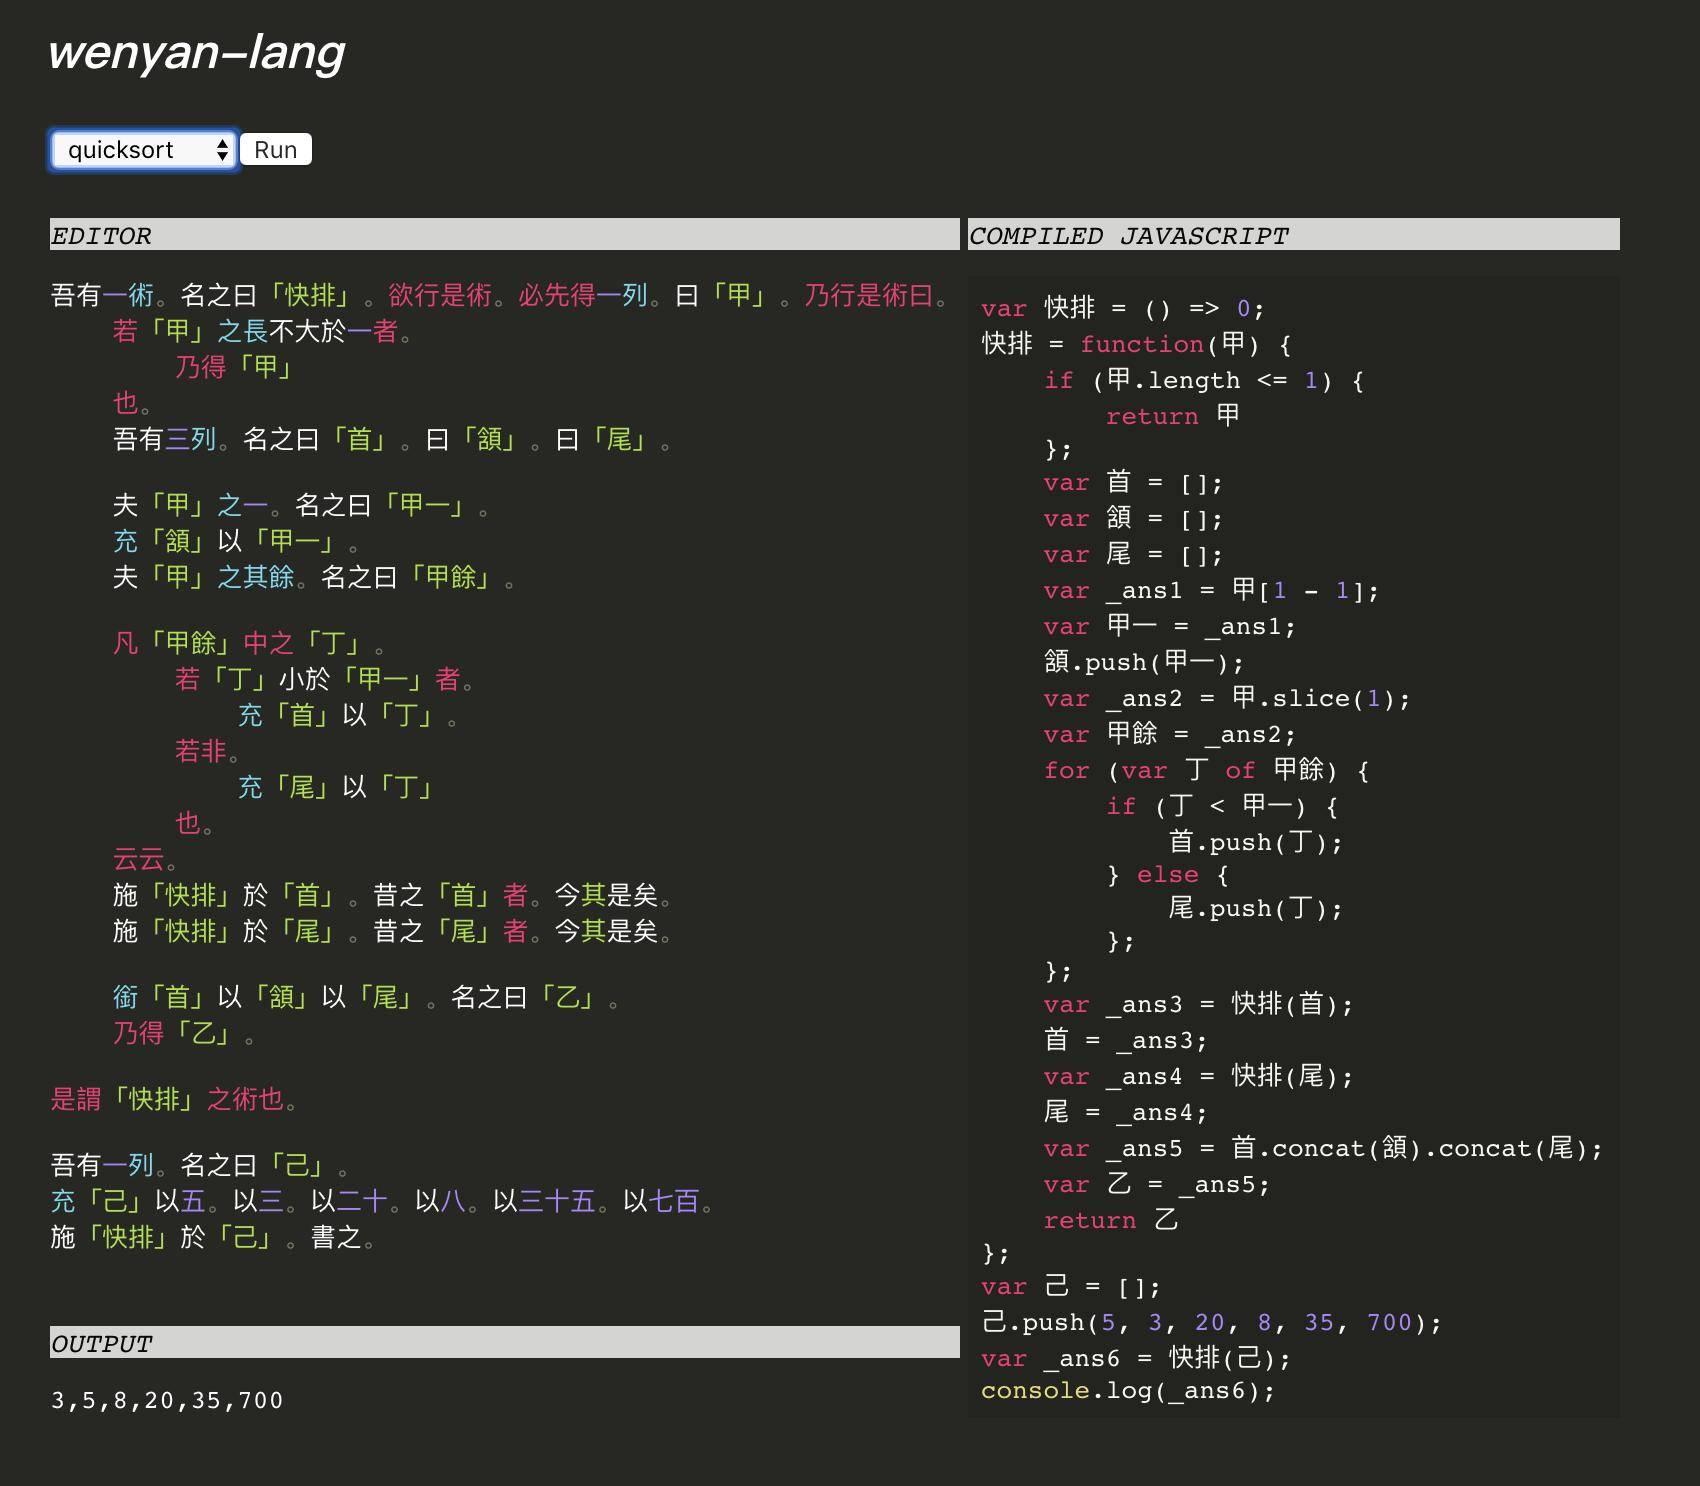This screenshot has height=1486, width=1700.
Task: Click editor line 若「甲」之長不大於一者
Action: tap(262, 331)
